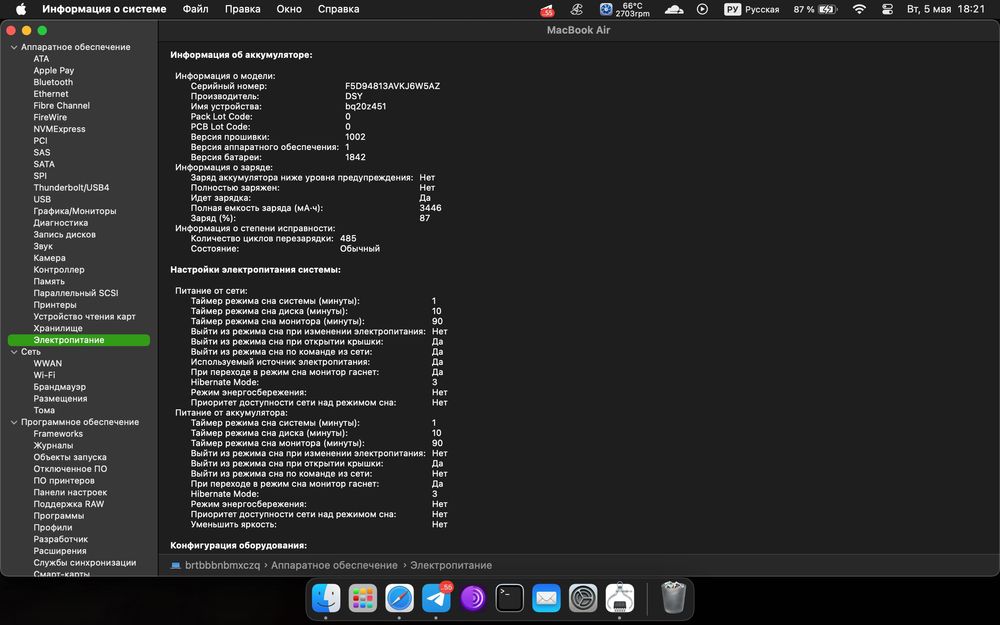Click the battery 87 % indicator
1000x625 pixels.
pyautogui.click(x=814, y=9)
